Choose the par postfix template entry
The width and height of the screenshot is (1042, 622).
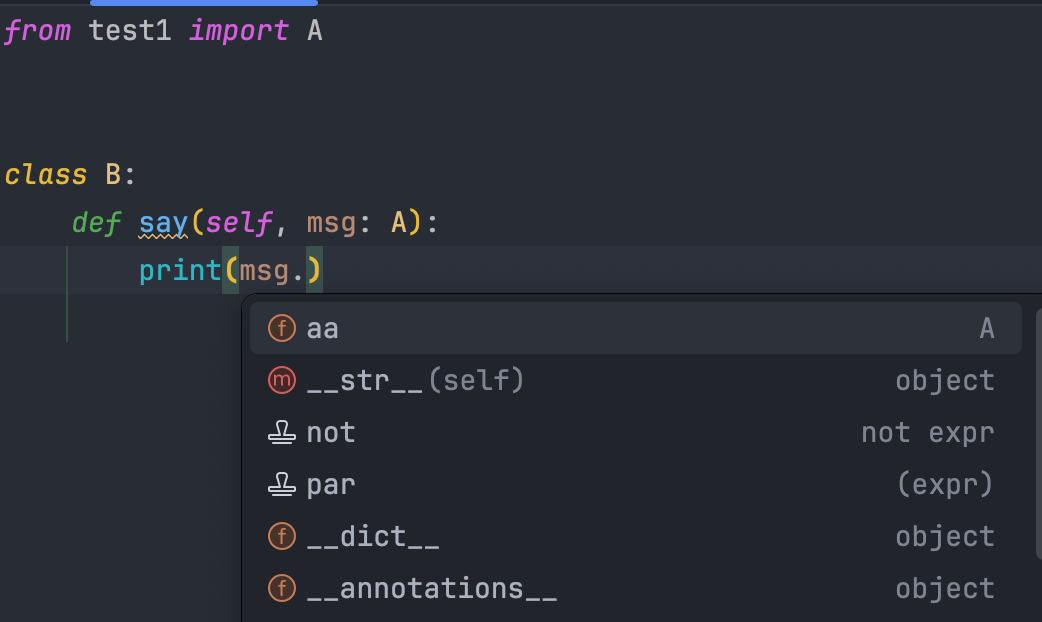[x=331, y=484]
